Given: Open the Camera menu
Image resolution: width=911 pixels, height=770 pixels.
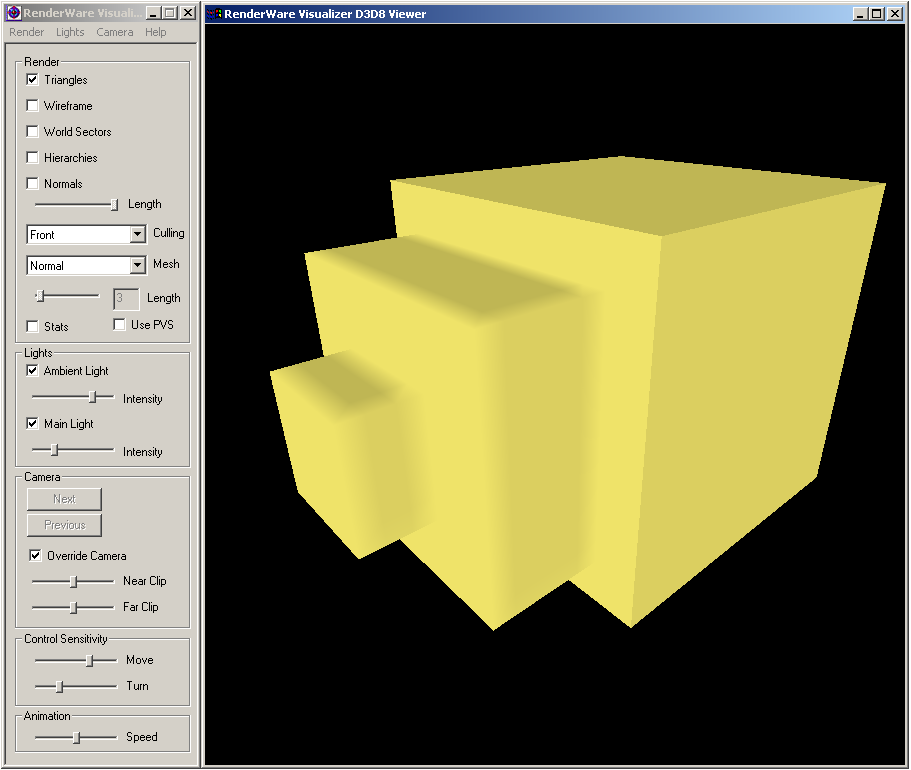Looking at the screenshot, I should click(x=115, y=32).
